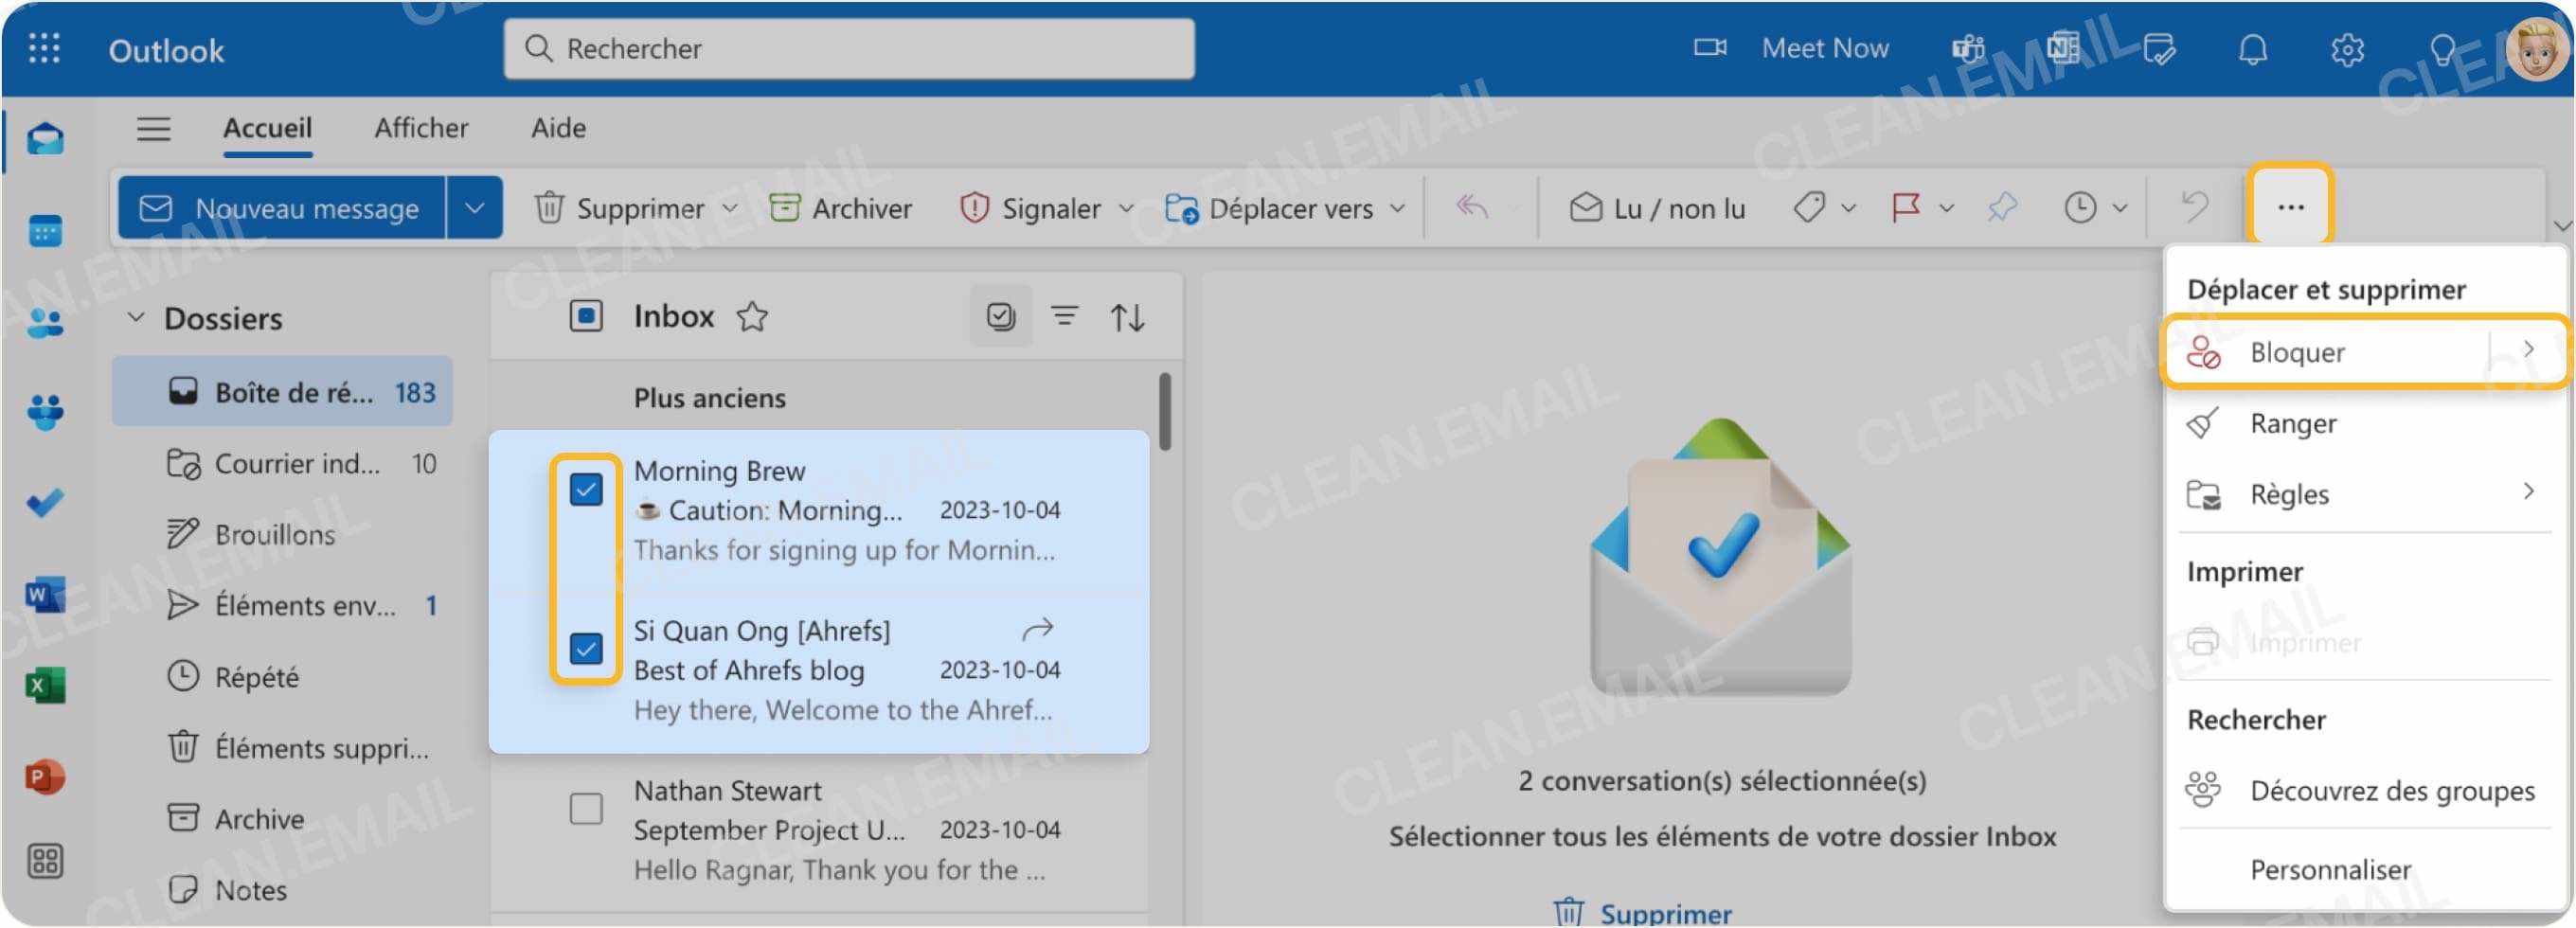Image resolution: width=2576 pixels, height=928 pixels.
Task: Launch Excel from the sidebar
Action: 45,685
